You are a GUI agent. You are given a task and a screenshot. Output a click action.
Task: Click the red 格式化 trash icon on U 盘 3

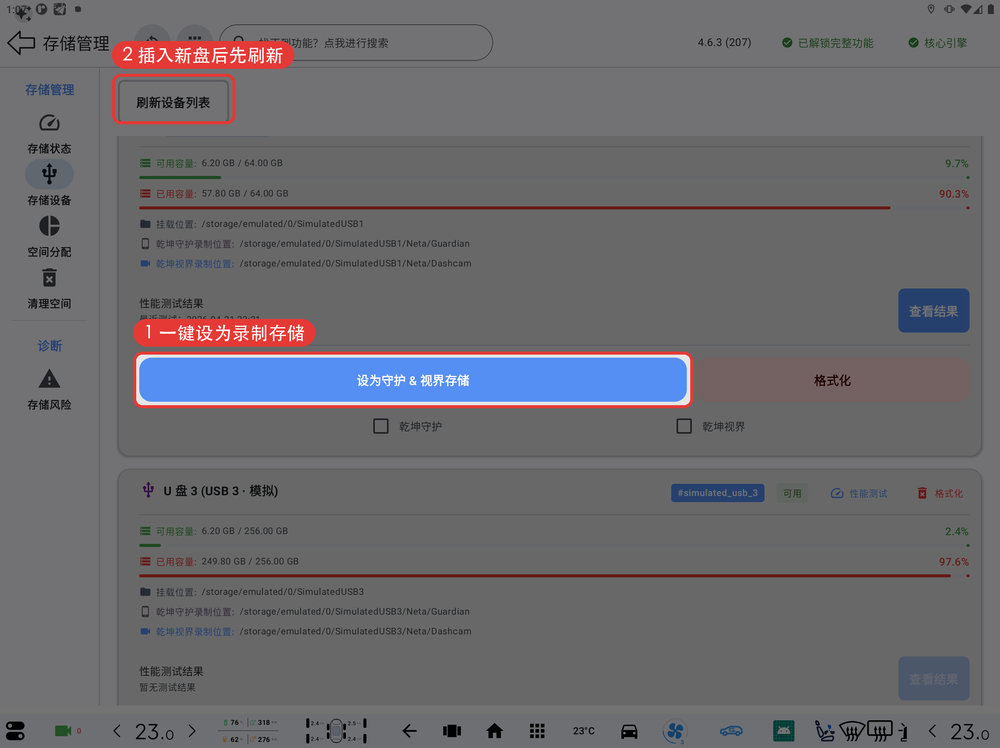click(922, 493)
